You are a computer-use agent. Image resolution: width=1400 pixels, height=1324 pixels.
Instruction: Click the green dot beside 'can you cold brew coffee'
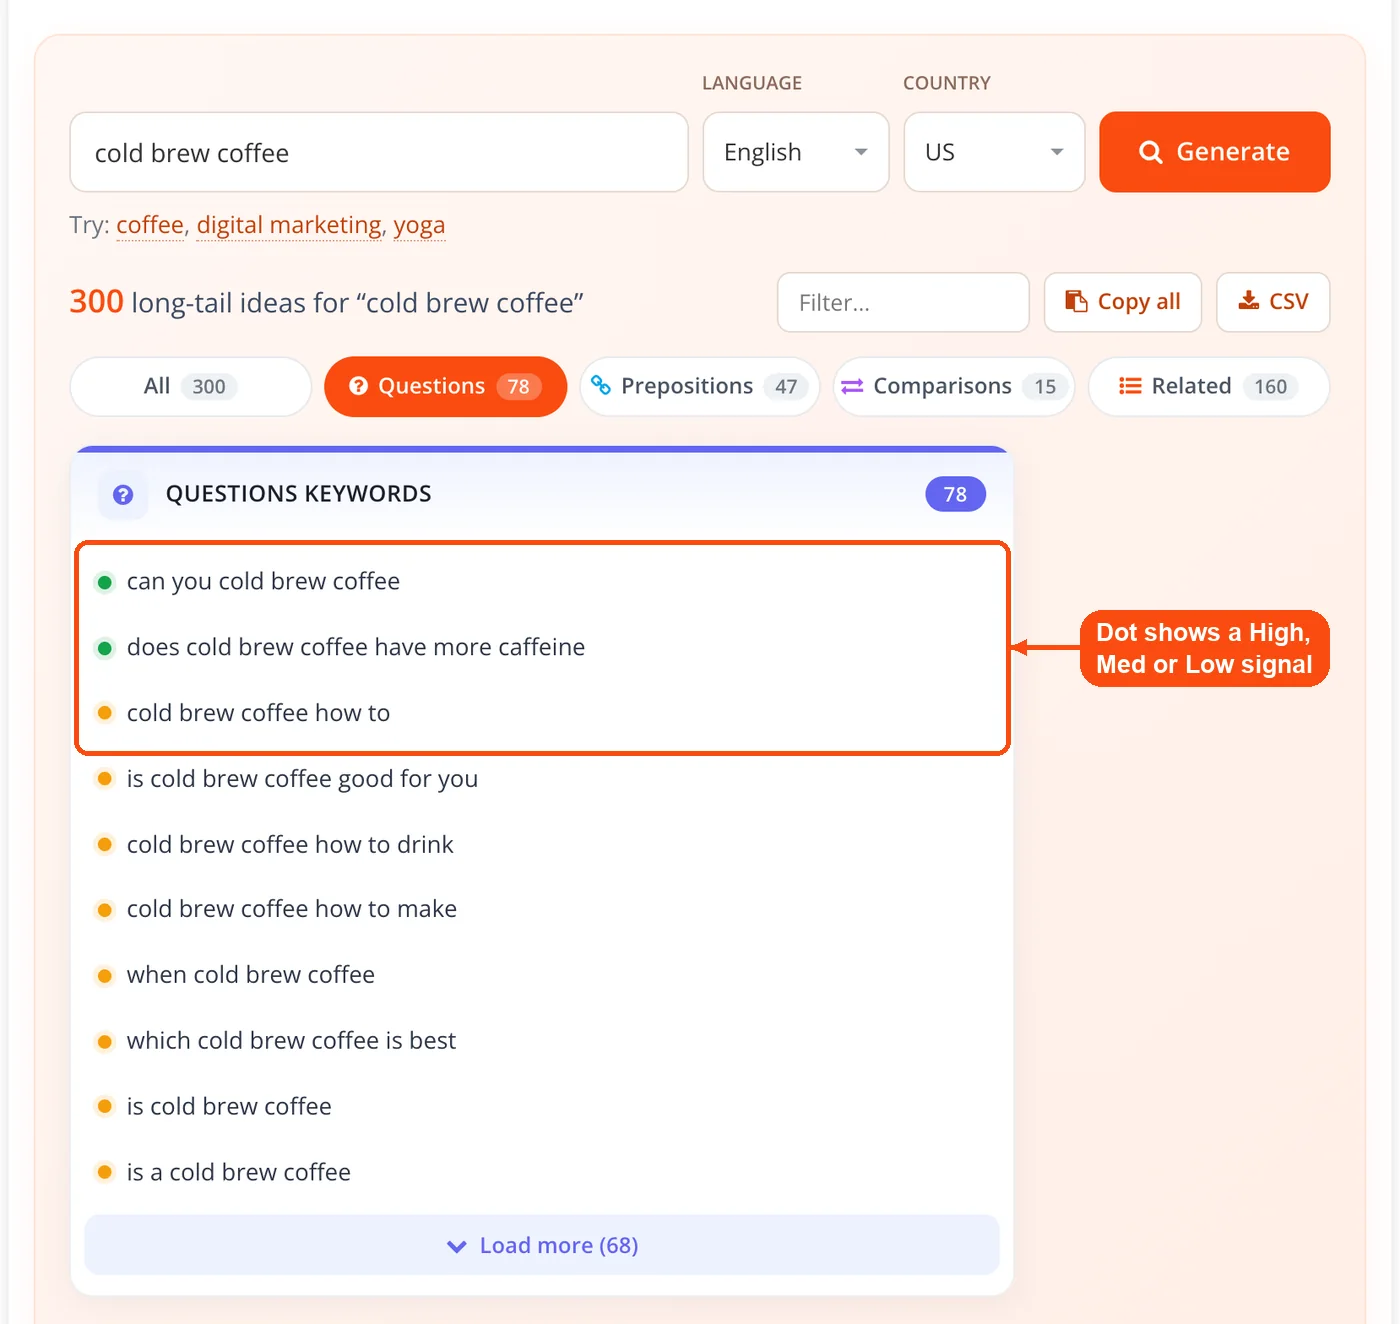coord(105,582)
